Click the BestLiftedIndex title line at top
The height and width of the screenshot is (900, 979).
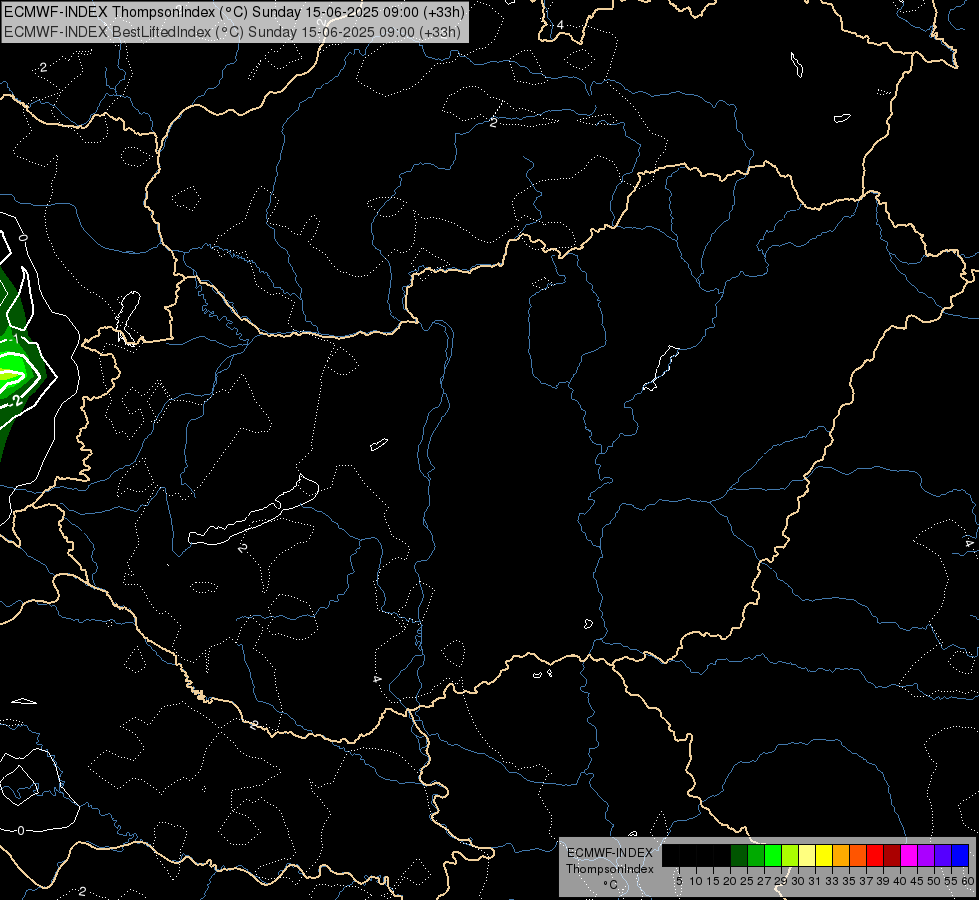232,32
